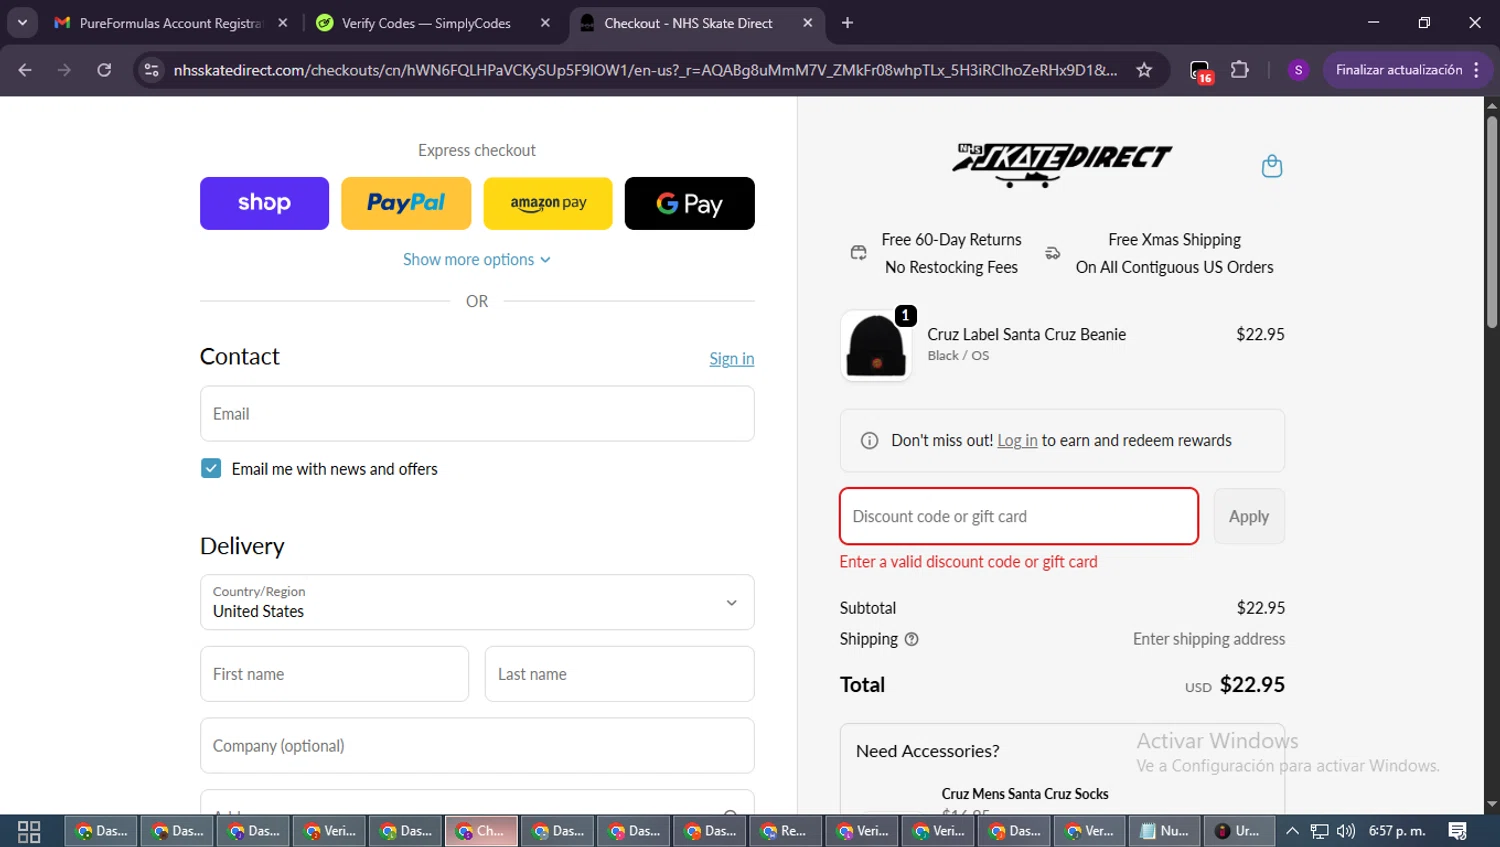Viewport: 1500px width, 847px height.
Task: Click the black beanie product thumbnail
Action: pos(876,346)
